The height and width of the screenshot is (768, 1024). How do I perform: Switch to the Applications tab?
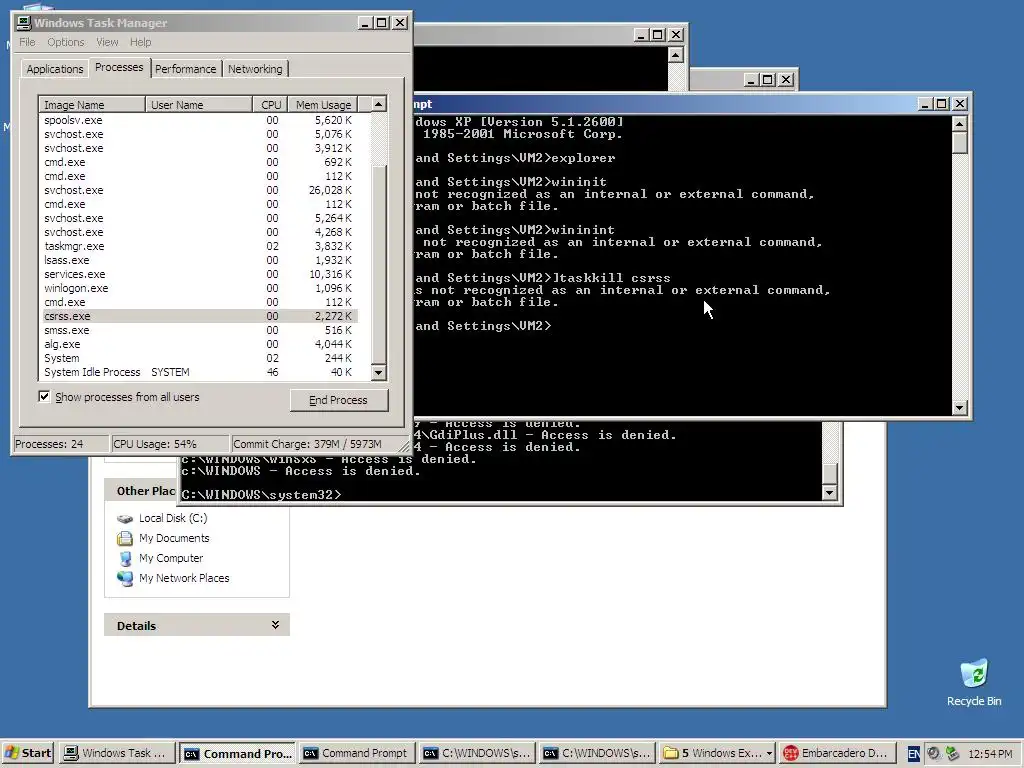click(55, 69)
